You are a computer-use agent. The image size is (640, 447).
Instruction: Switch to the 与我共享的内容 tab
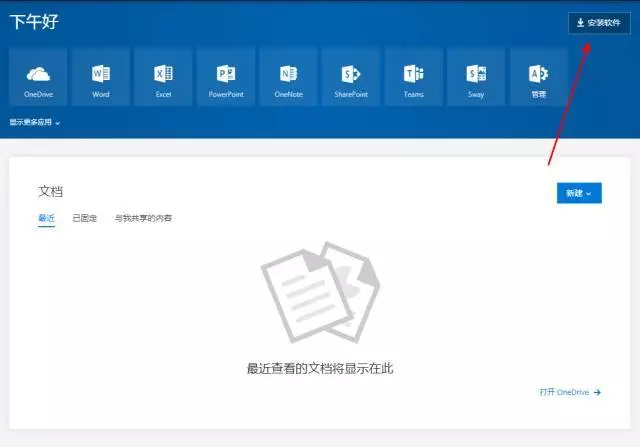point(143,218)
